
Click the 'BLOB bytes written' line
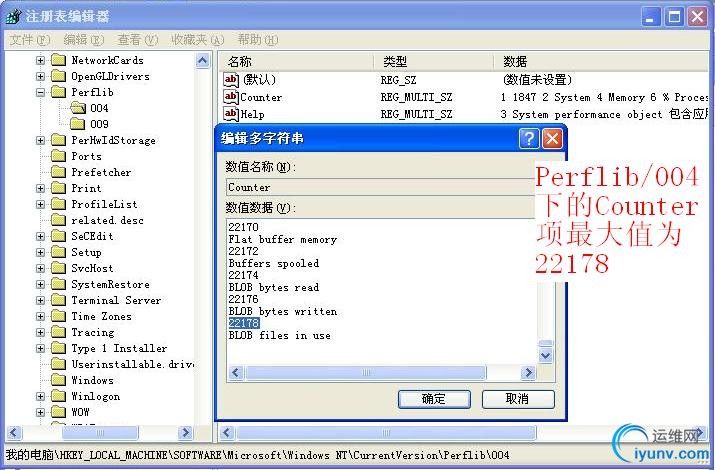pos(283,311)
